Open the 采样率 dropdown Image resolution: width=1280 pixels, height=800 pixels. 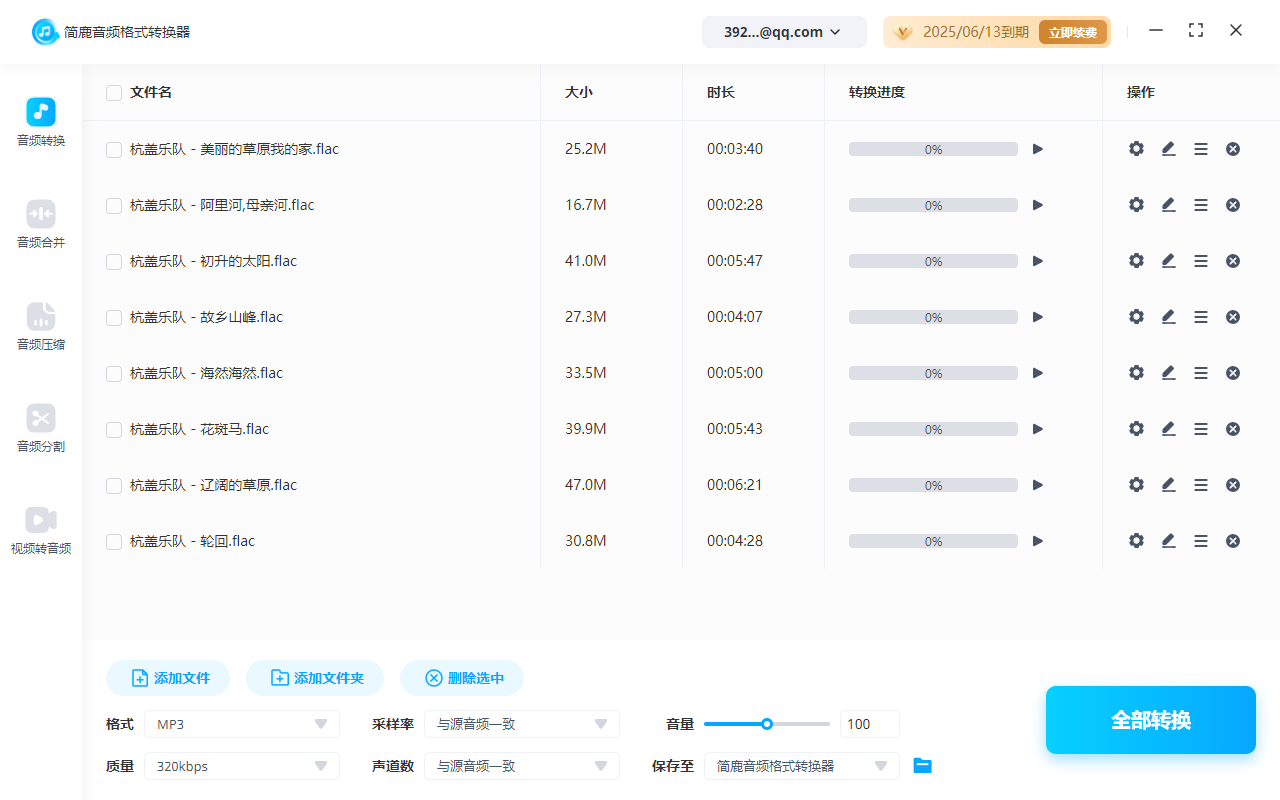[521, 723]
